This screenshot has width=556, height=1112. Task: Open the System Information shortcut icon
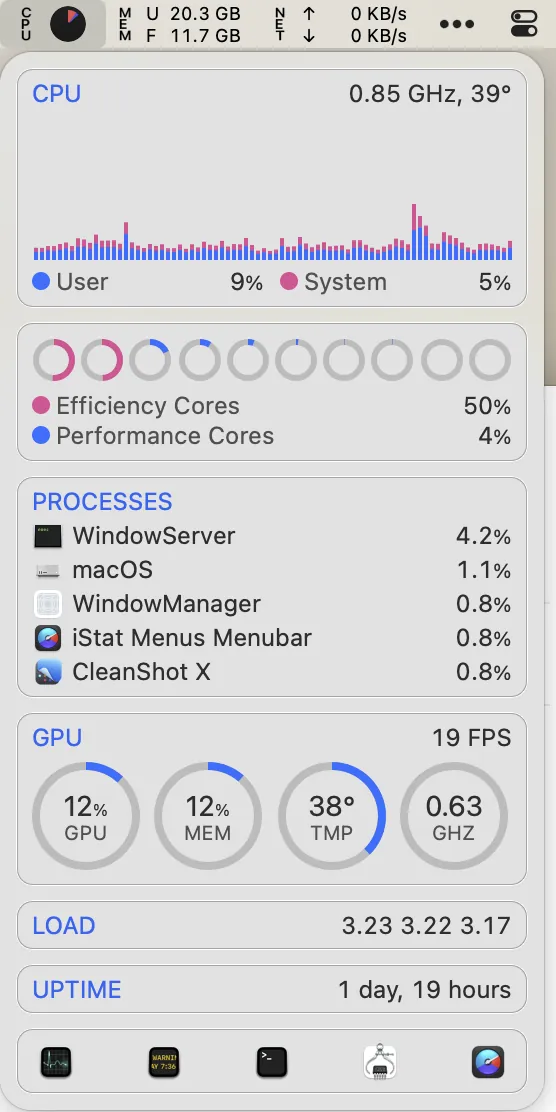379,1062
